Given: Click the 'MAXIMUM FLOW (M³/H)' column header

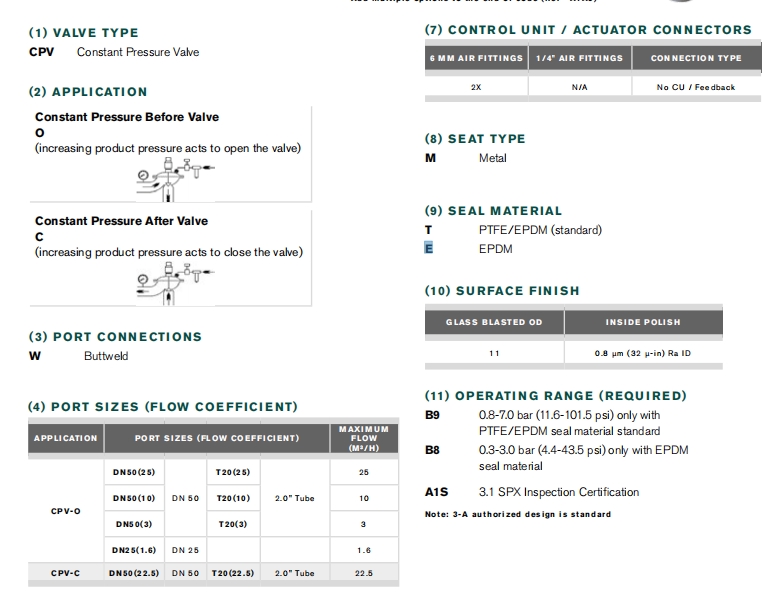Looking at the screenshot, I should (364, 438).
